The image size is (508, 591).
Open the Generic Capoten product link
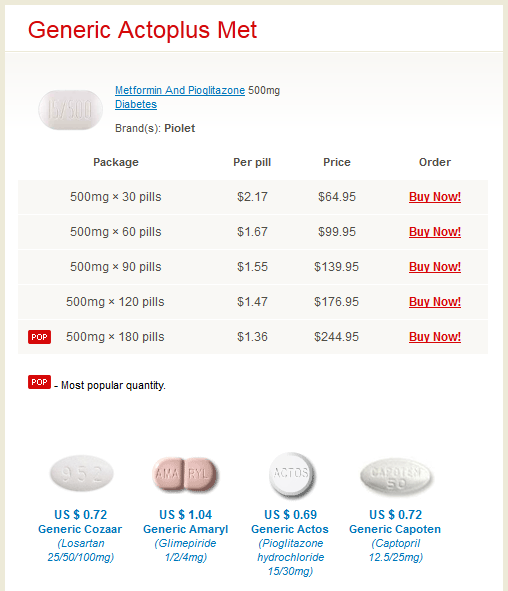[x=395, y=529]
